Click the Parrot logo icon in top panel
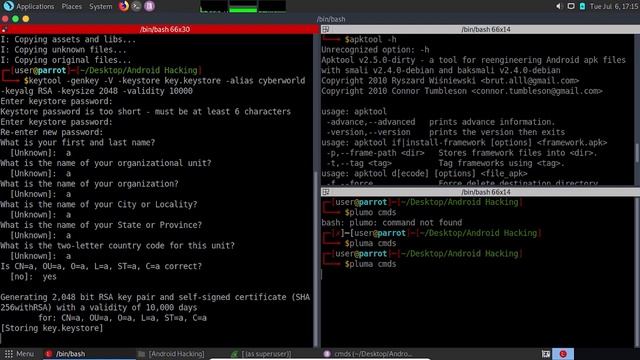640x360 pixels. (x=8, y=6)
